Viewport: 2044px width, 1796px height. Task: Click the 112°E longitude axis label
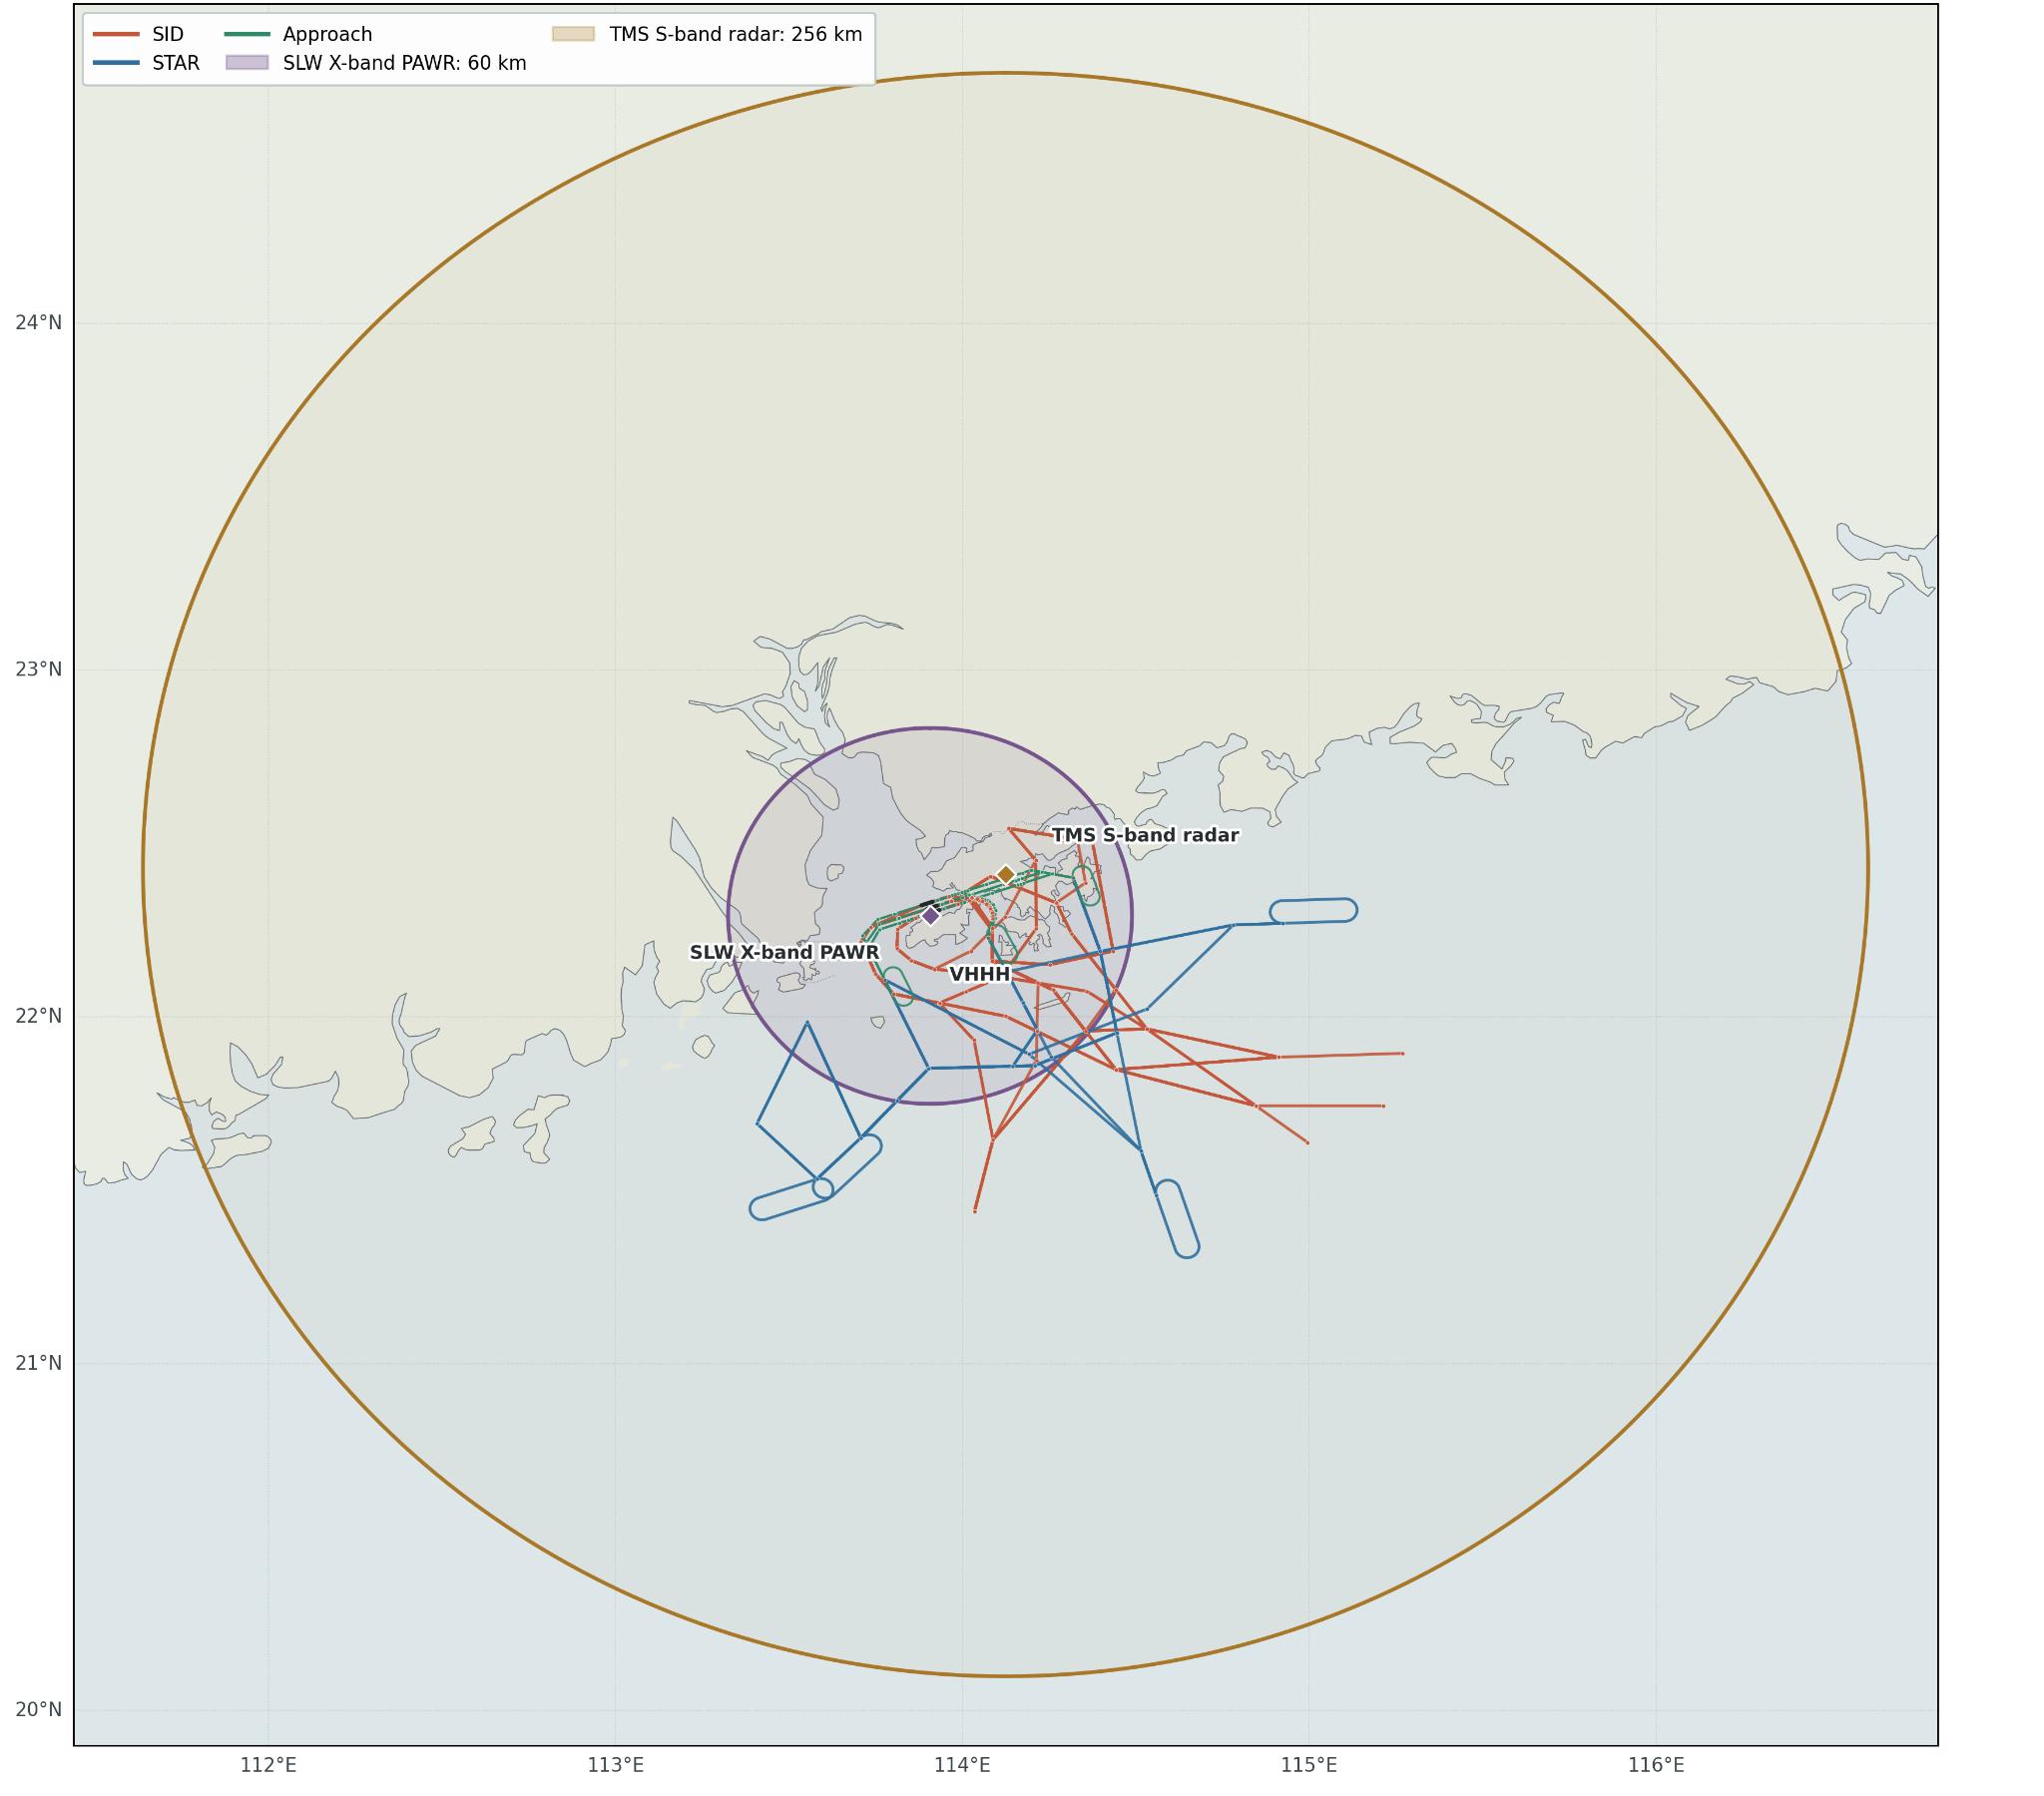click(x=268, y=1765)
